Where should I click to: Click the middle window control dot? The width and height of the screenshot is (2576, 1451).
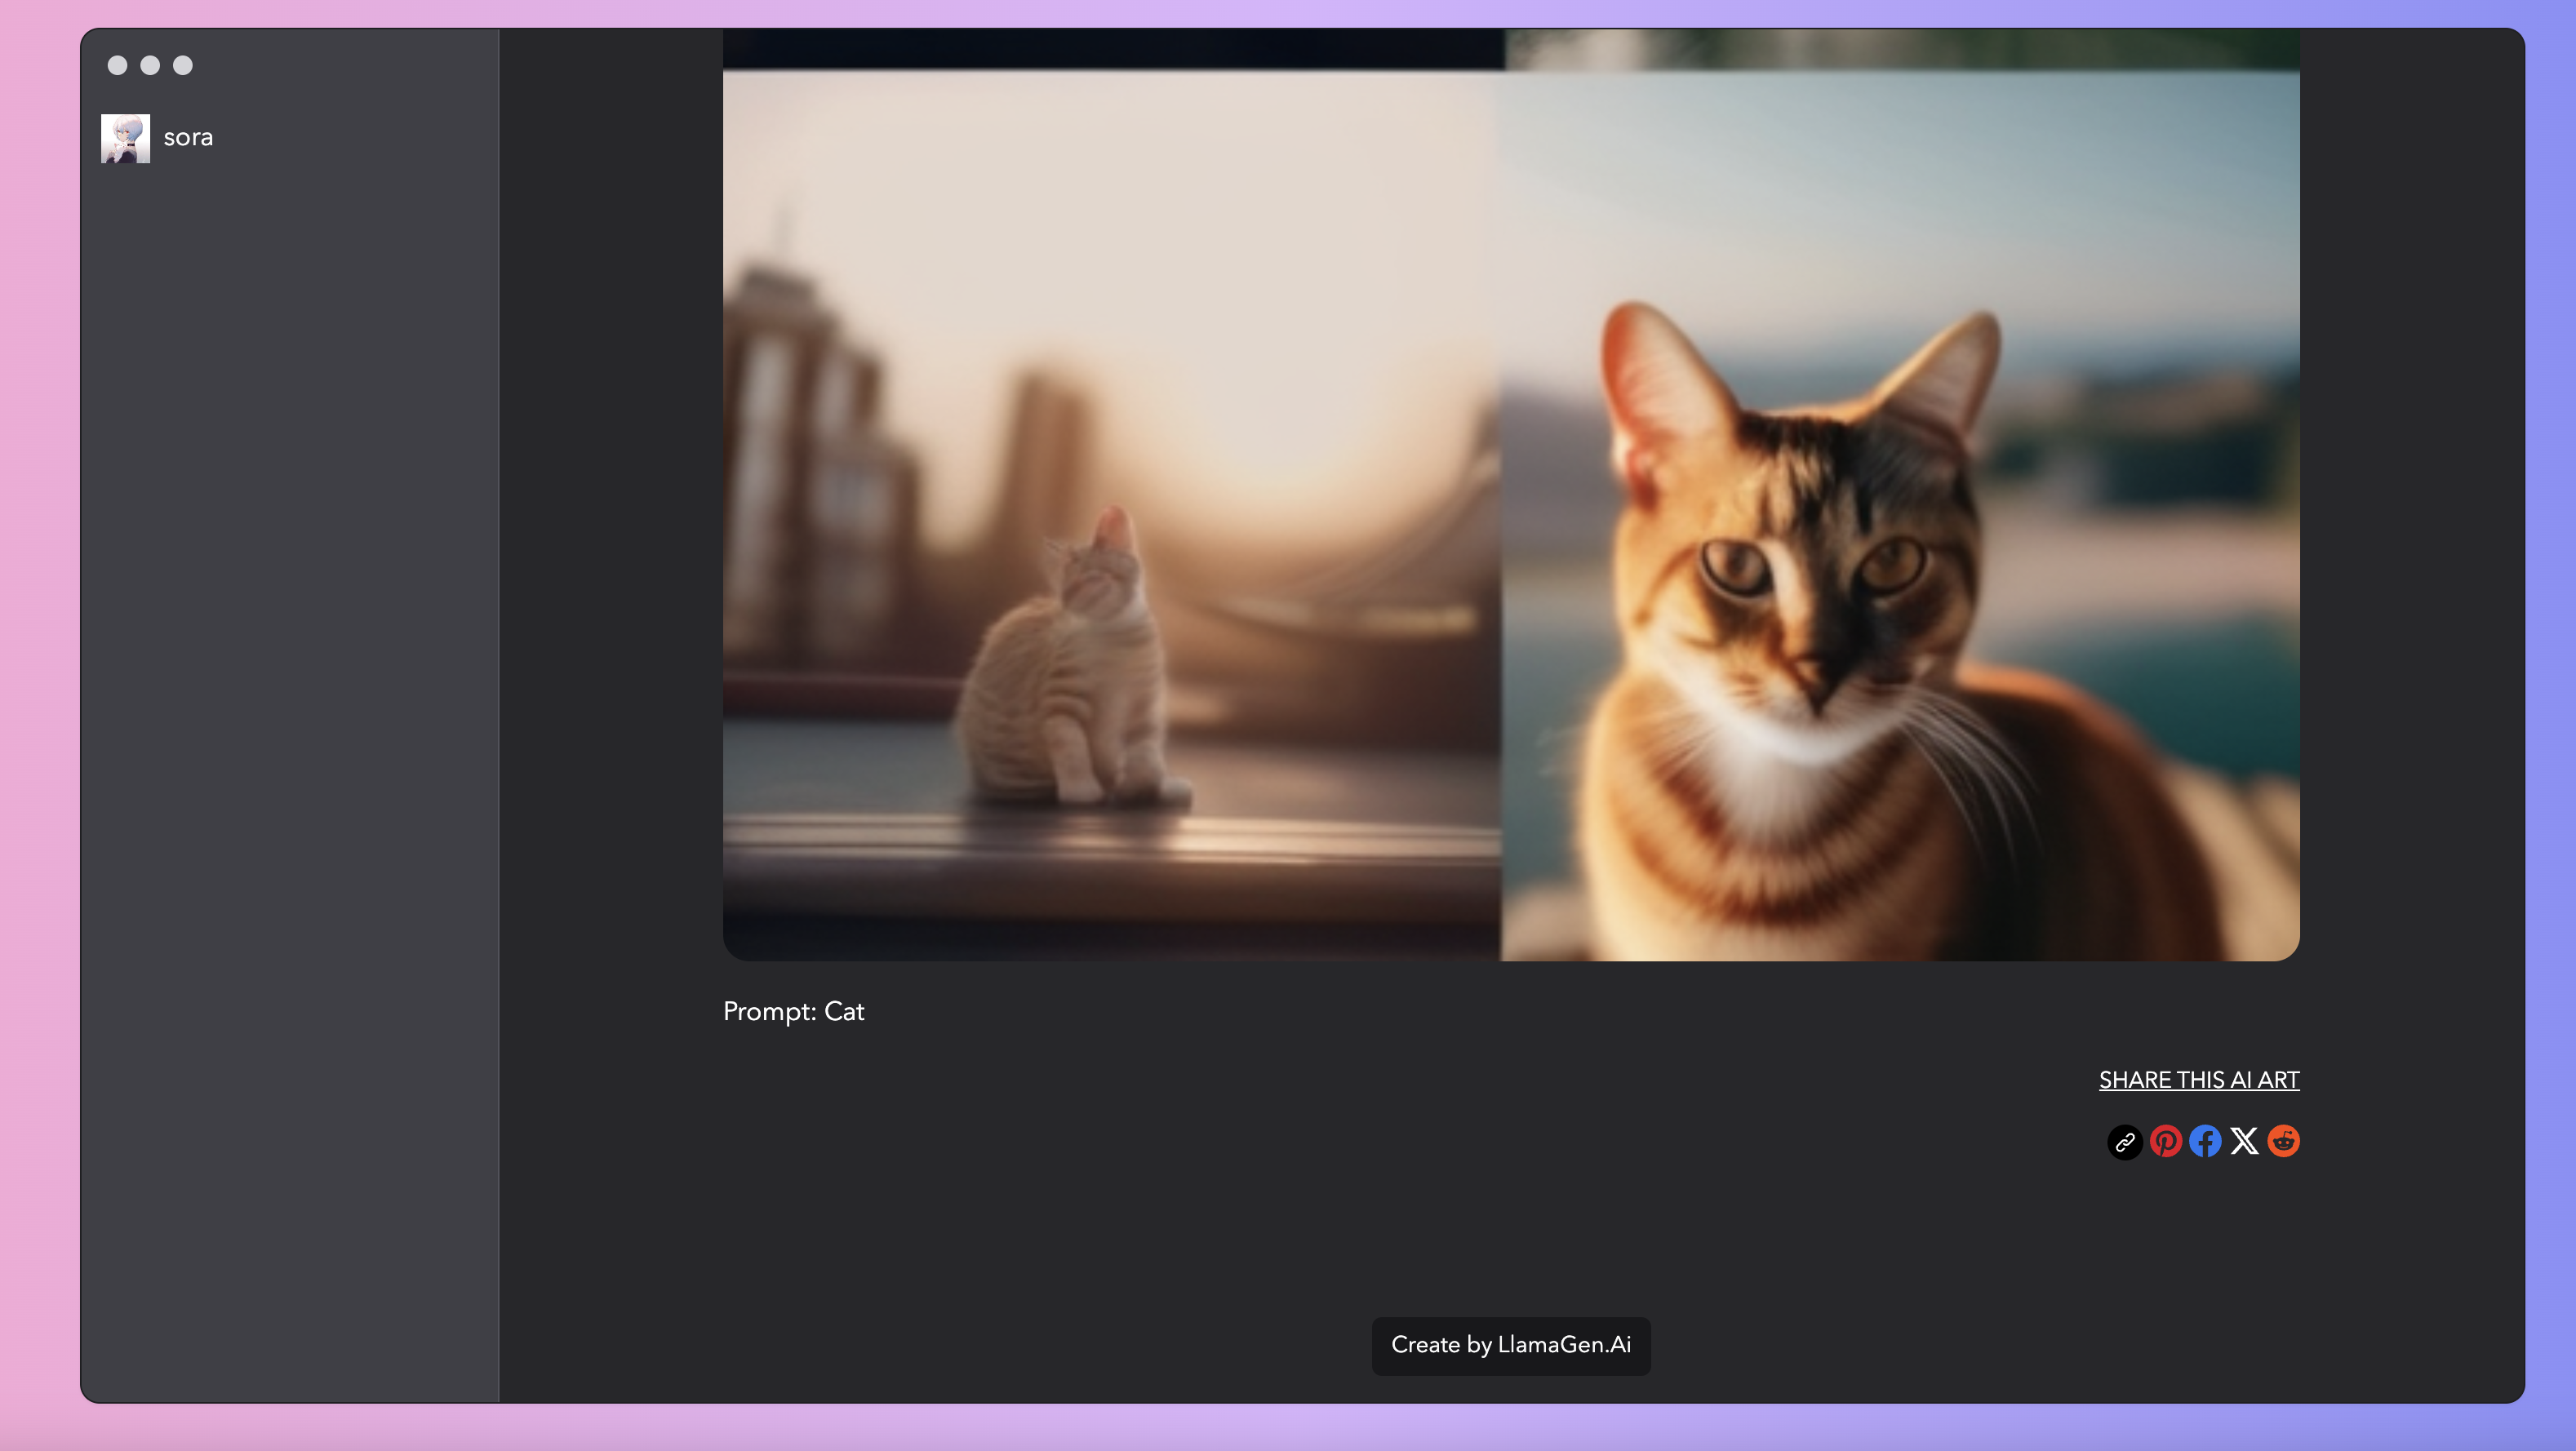tap(150, 65)
